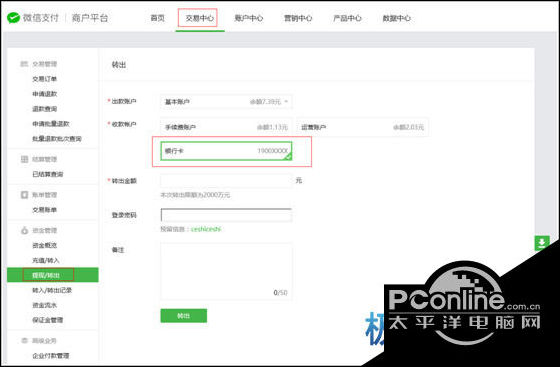Click the 交易管理 section icon in sidebar

click(x=24, y=64)
